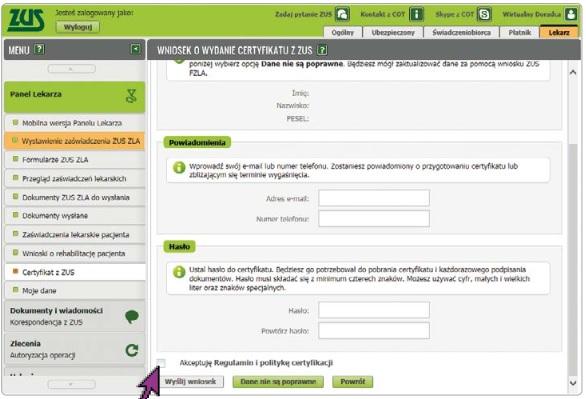Open Kontakt z COT info icon
Image resolution: width=586 pixels, height=399 pixels.
(416, 14)
